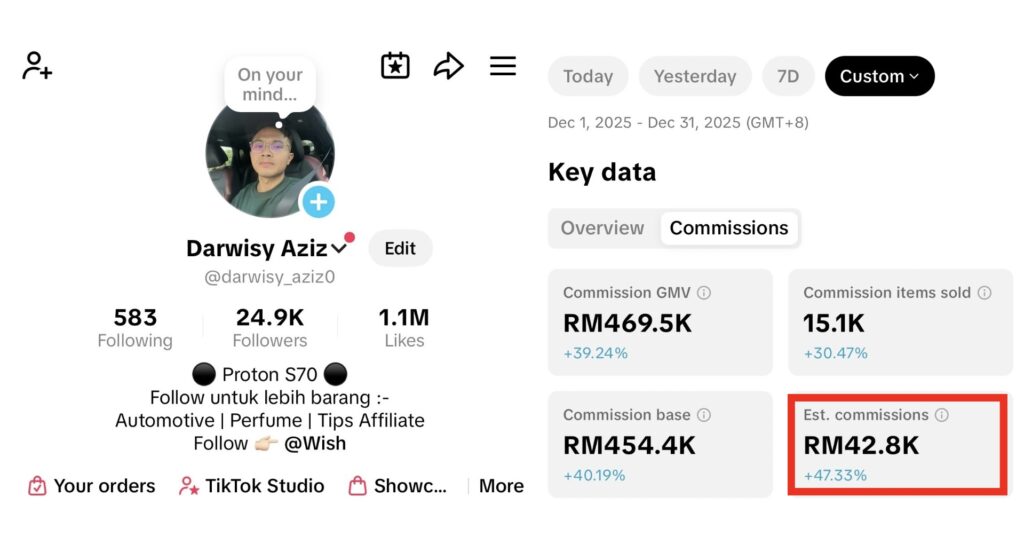Image resolution: width=1024 pixels, height=544 pixels.
Task: Select the Yesterday date filter
Action: tap(695, 76)
